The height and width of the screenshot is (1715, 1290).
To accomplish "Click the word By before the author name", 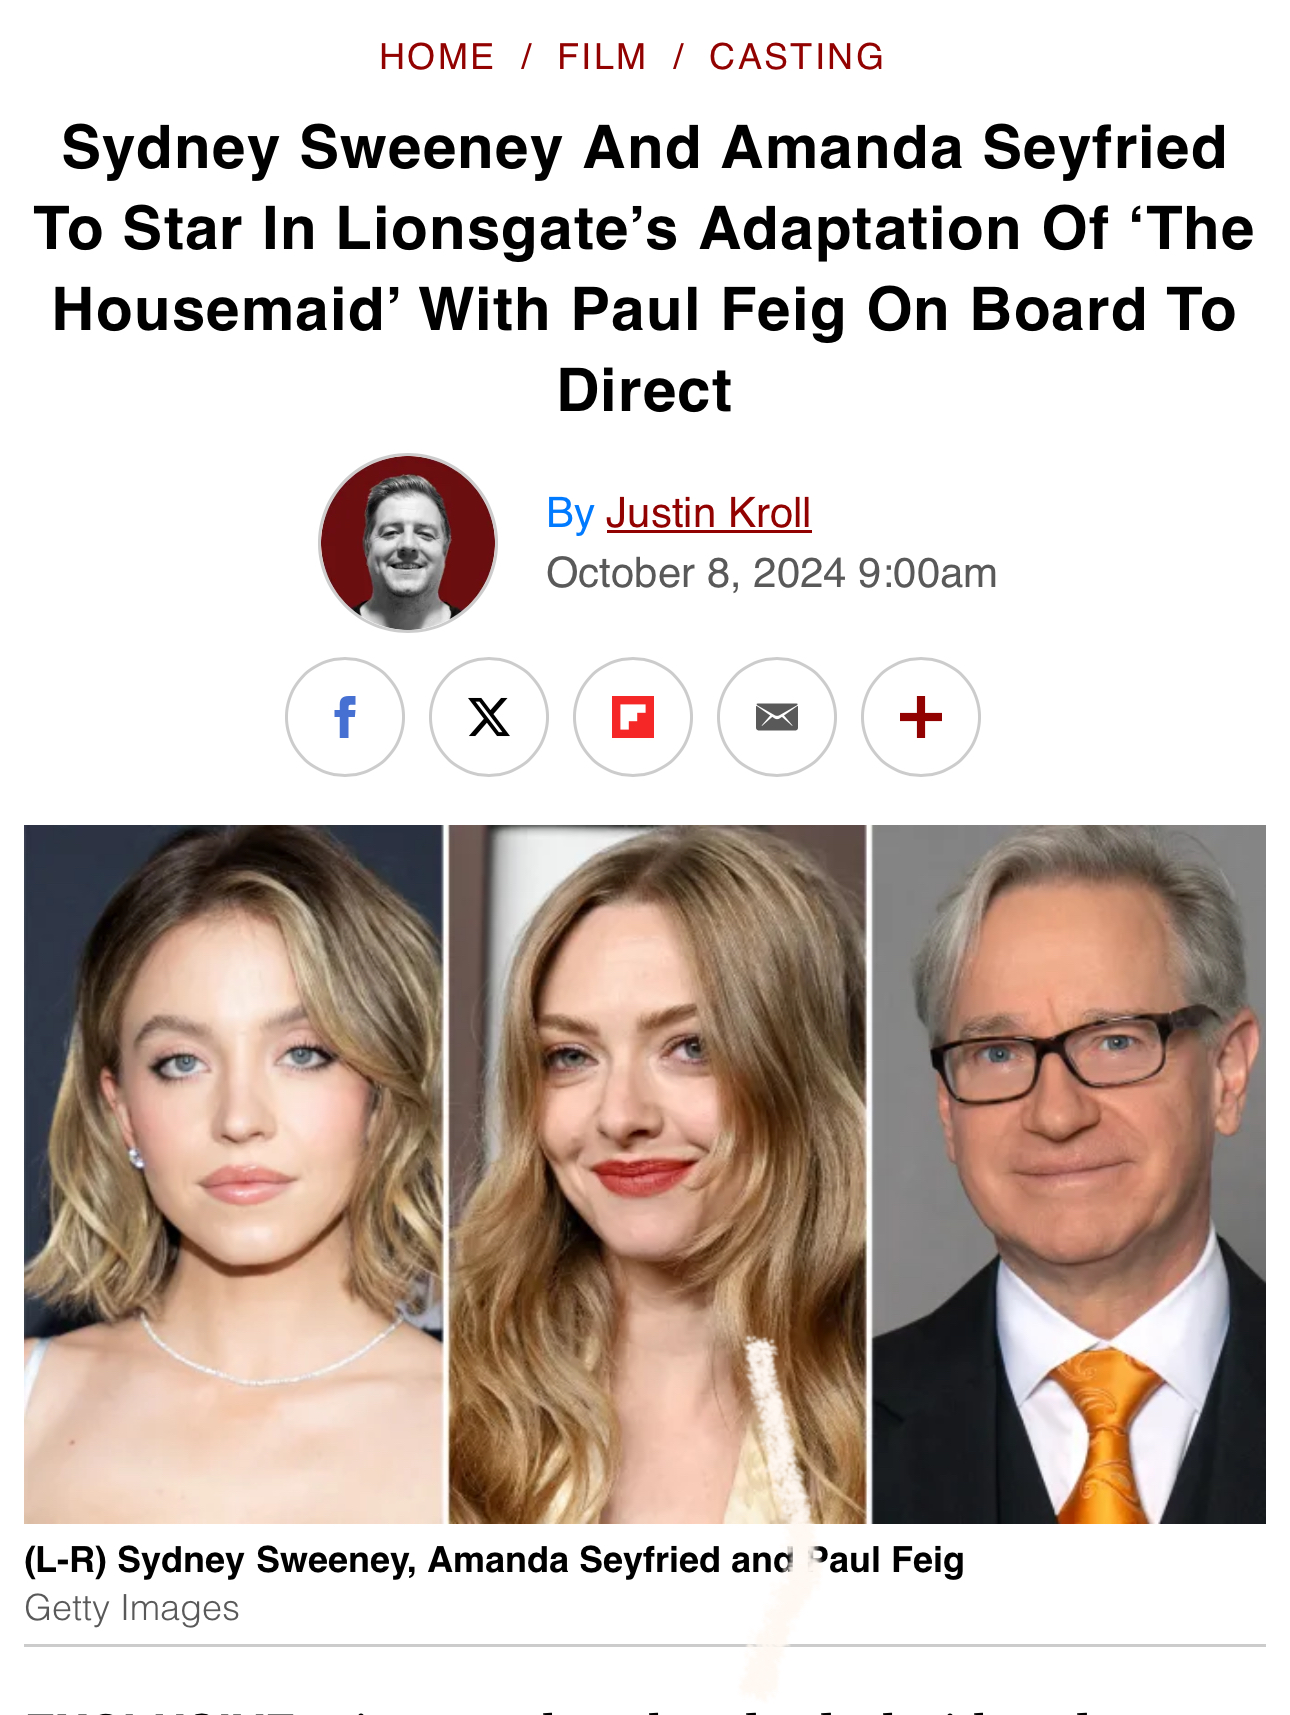I will [571, 514].
